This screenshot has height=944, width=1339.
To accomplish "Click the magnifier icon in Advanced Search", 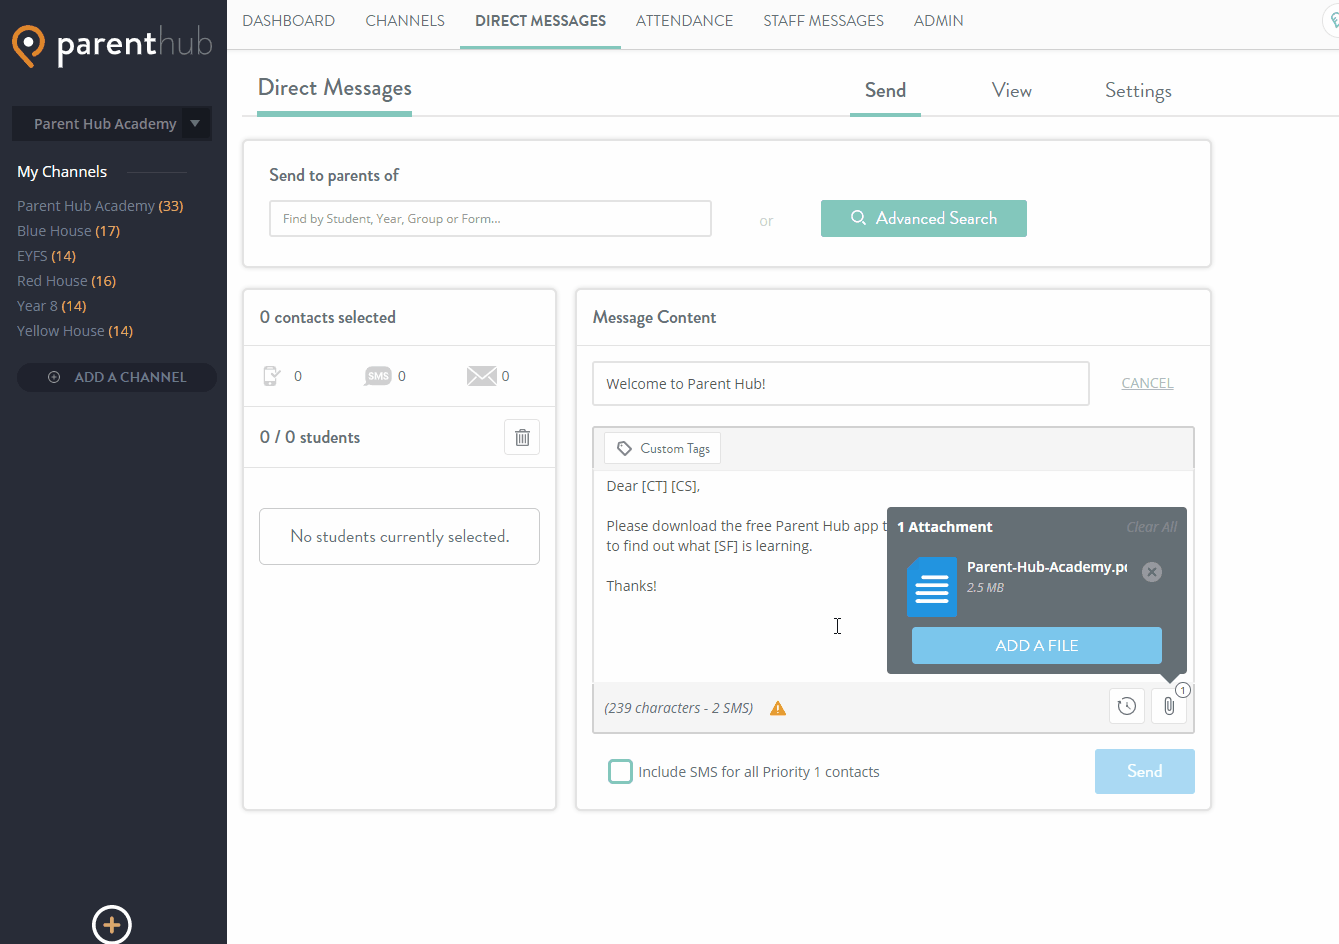I will (x=858, y=218).
